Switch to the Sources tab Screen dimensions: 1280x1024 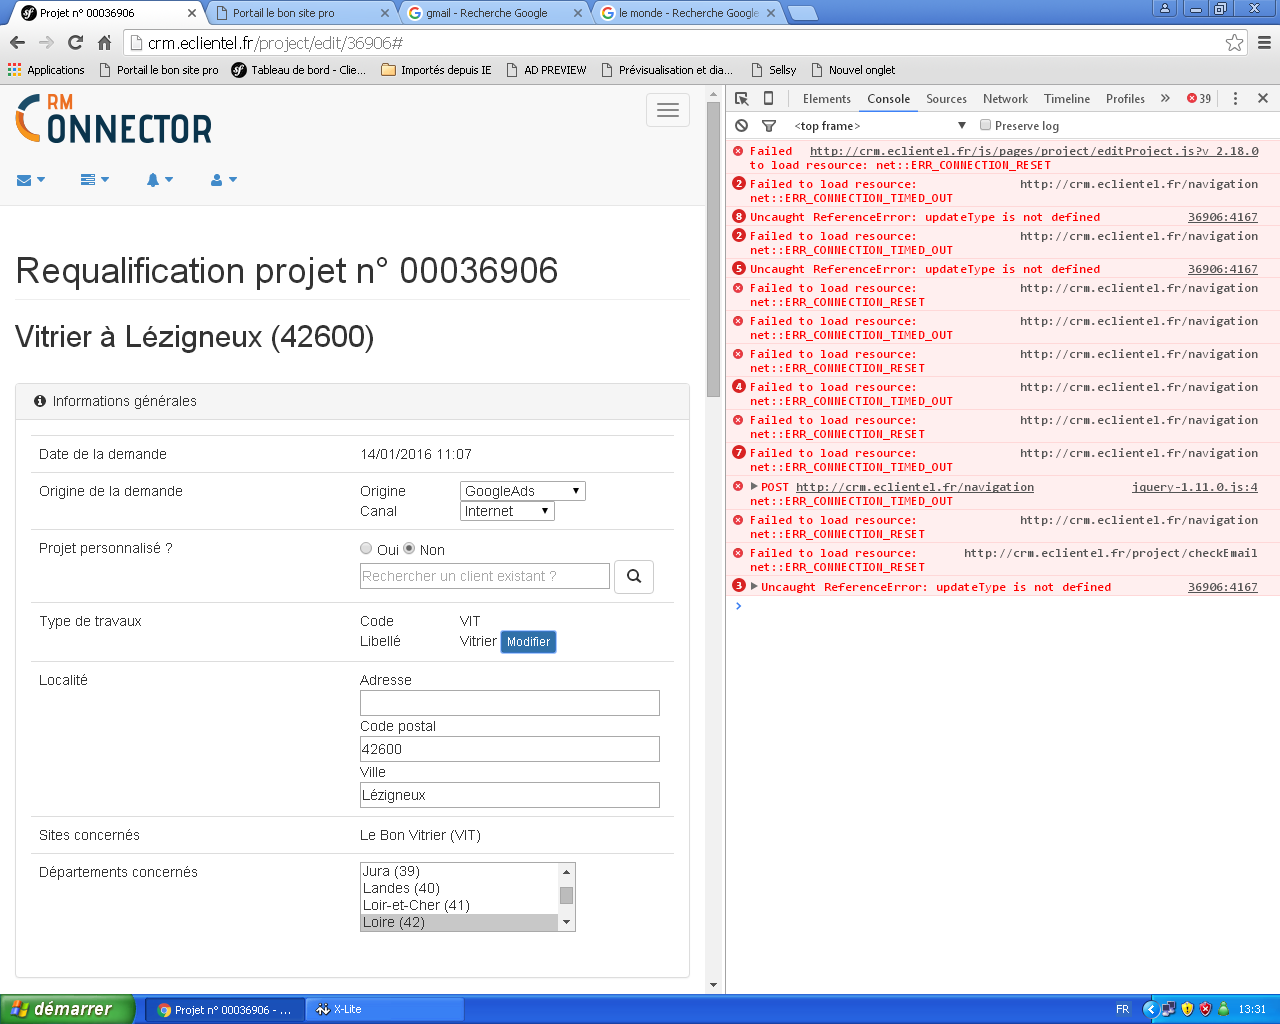pos(946,98)
